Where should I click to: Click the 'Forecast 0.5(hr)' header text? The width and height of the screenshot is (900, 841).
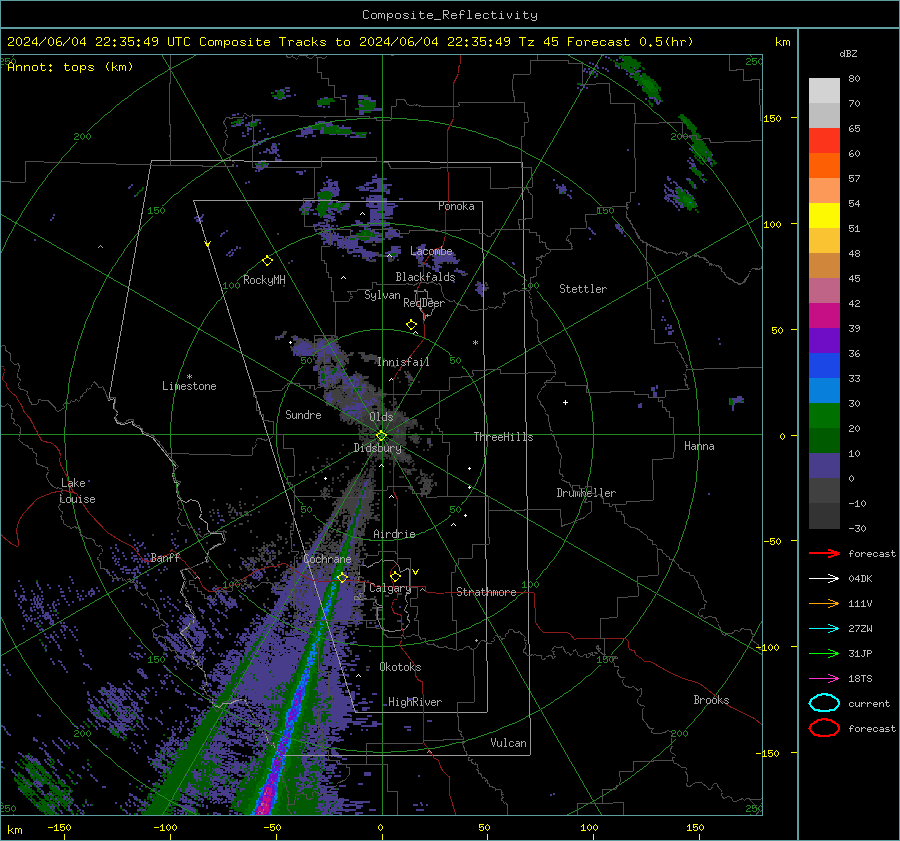630,42
